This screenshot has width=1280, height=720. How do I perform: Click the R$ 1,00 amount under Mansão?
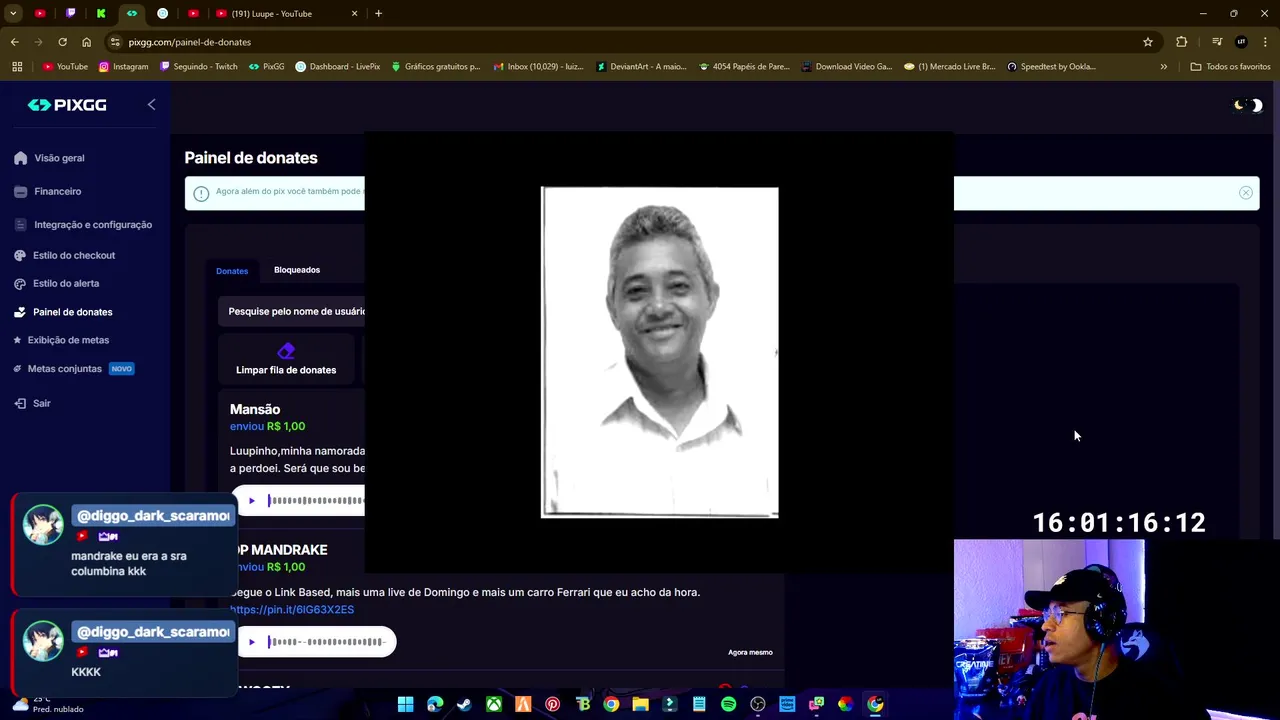pos(286,427)
